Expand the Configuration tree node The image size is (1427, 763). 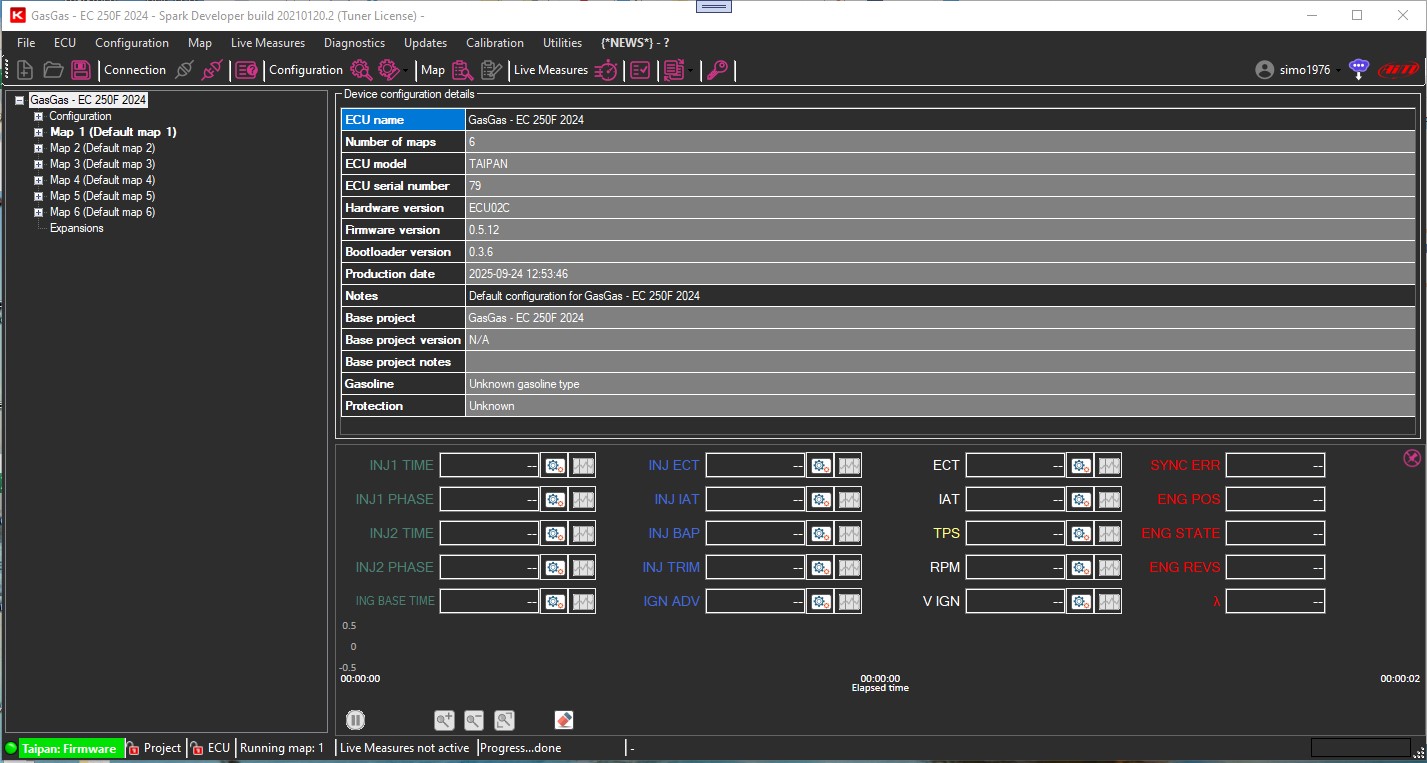pyautogui.click(x=39, y=117)
